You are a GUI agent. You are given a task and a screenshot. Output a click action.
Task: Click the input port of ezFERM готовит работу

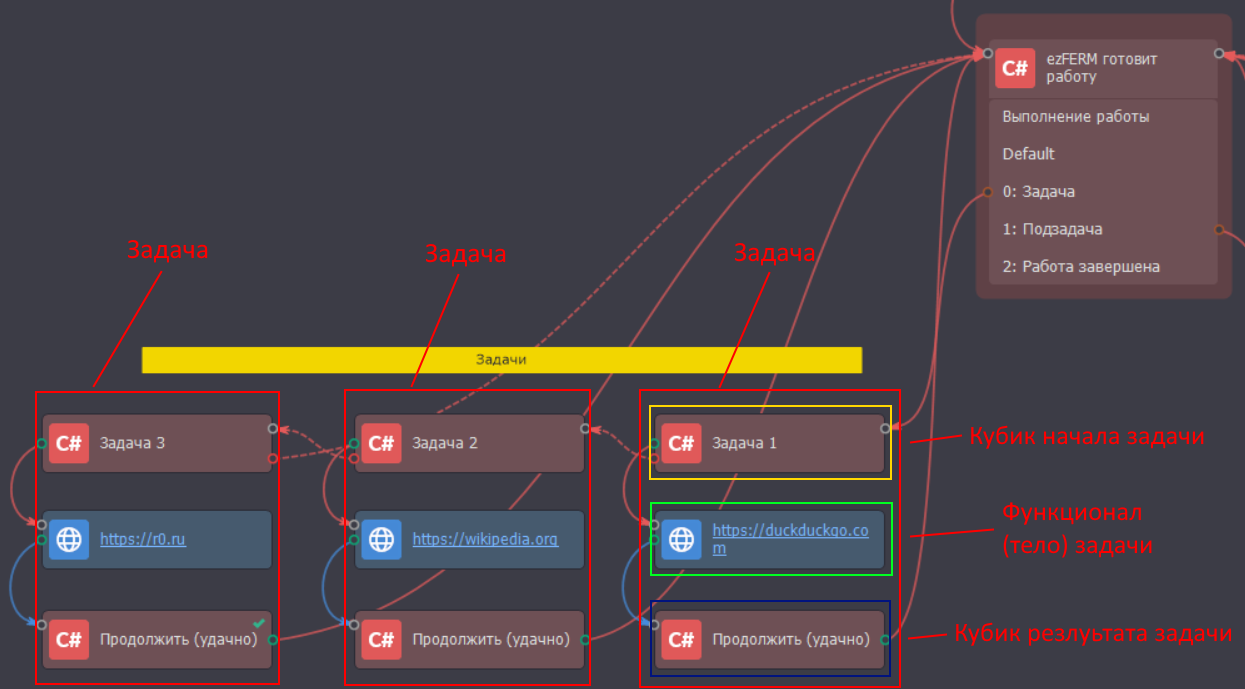point(988,53)
